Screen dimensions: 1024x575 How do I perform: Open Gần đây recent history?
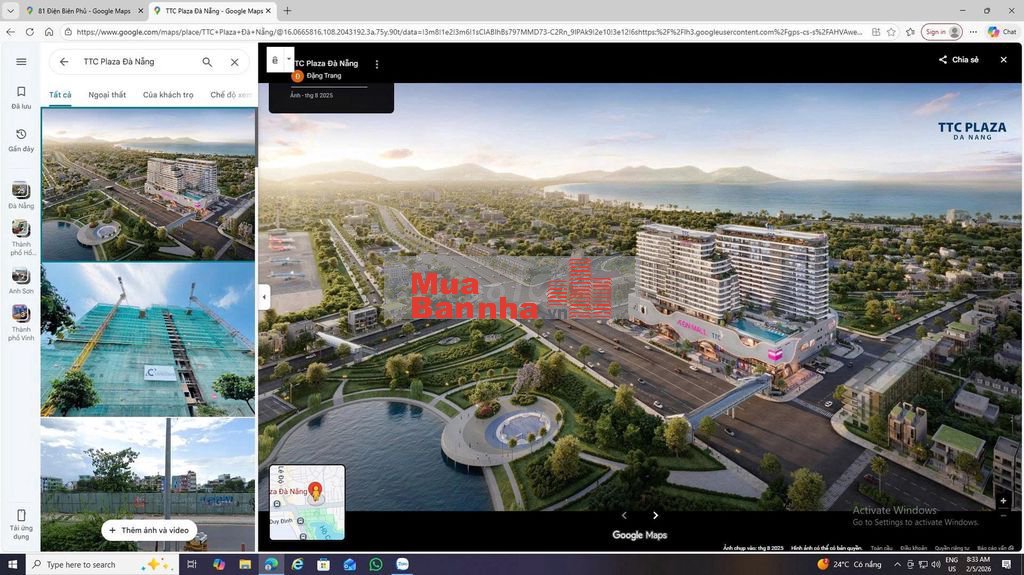21,139
